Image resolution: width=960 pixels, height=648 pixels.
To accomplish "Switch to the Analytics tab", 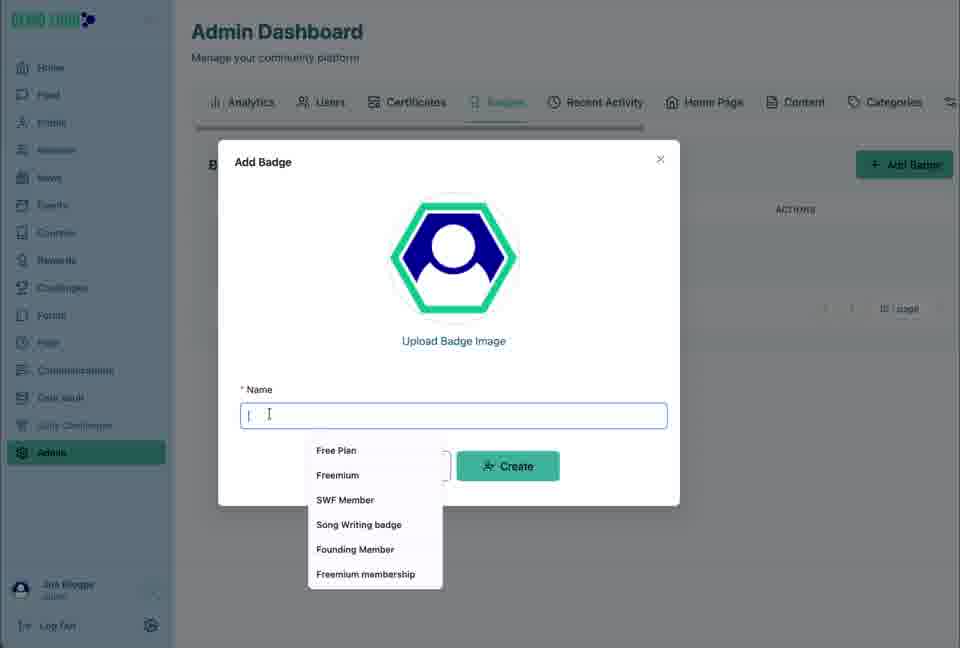I will (x=242, y=102).
